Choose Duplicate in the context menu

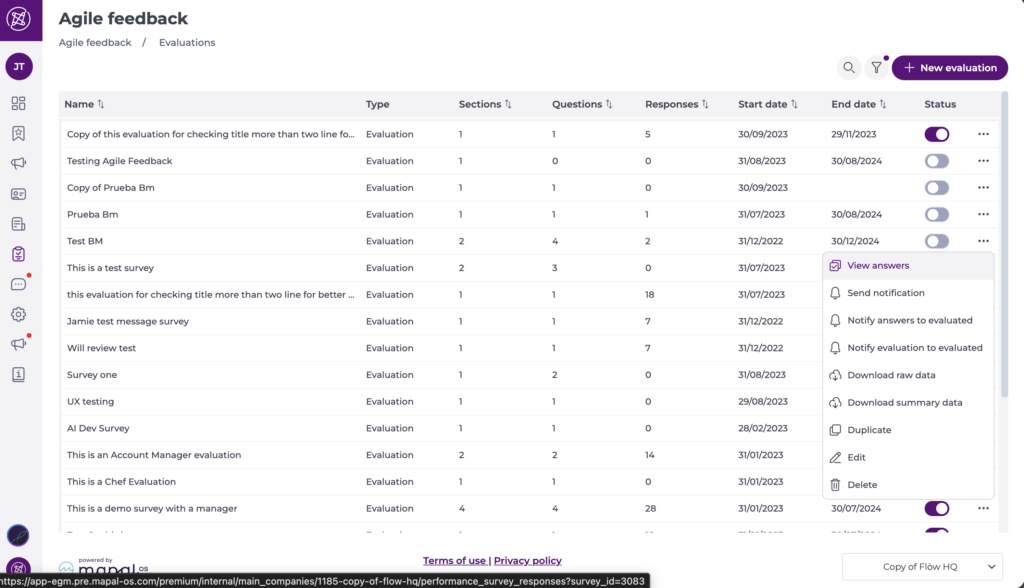pos(869,430)
